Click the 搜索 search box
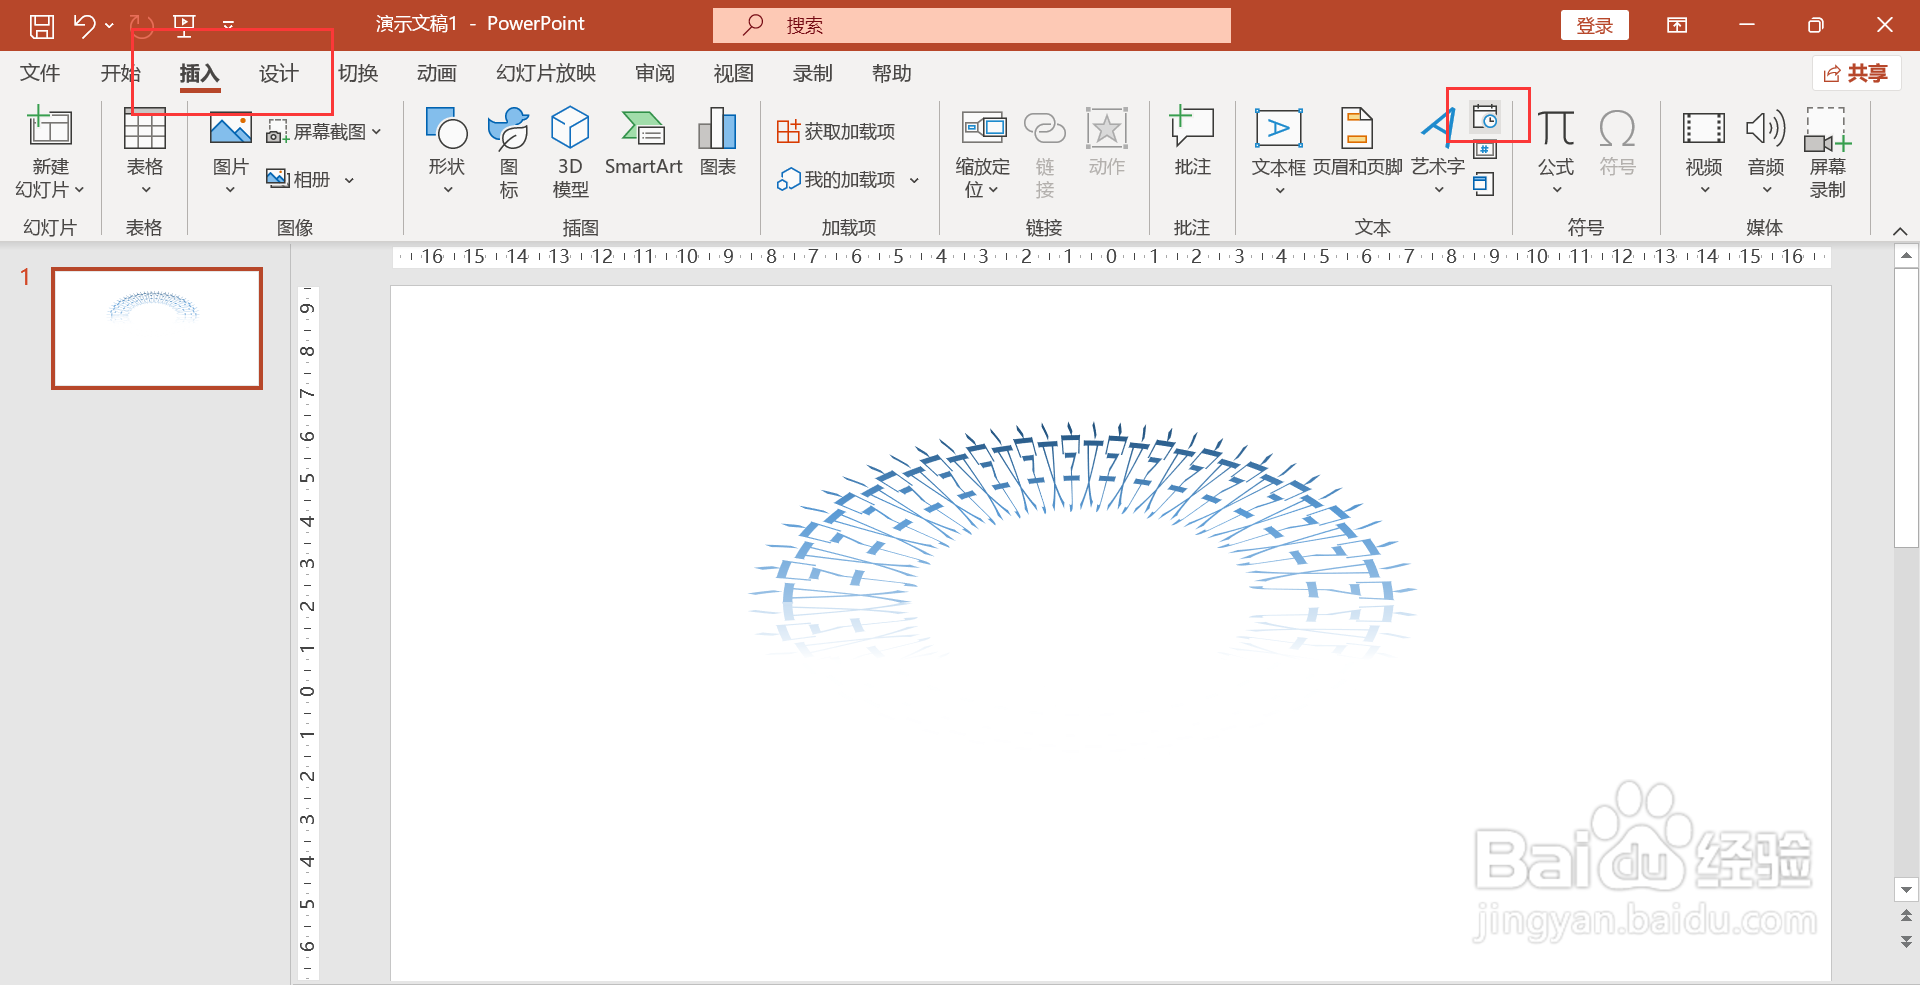The height and width of the screenshot is (985, 1920). tap(972, 25)
